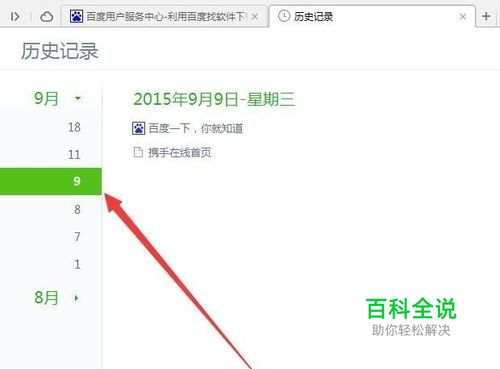Click the Baidu paw favicon on first tab

pyautogui.click(x=76, y=16)
